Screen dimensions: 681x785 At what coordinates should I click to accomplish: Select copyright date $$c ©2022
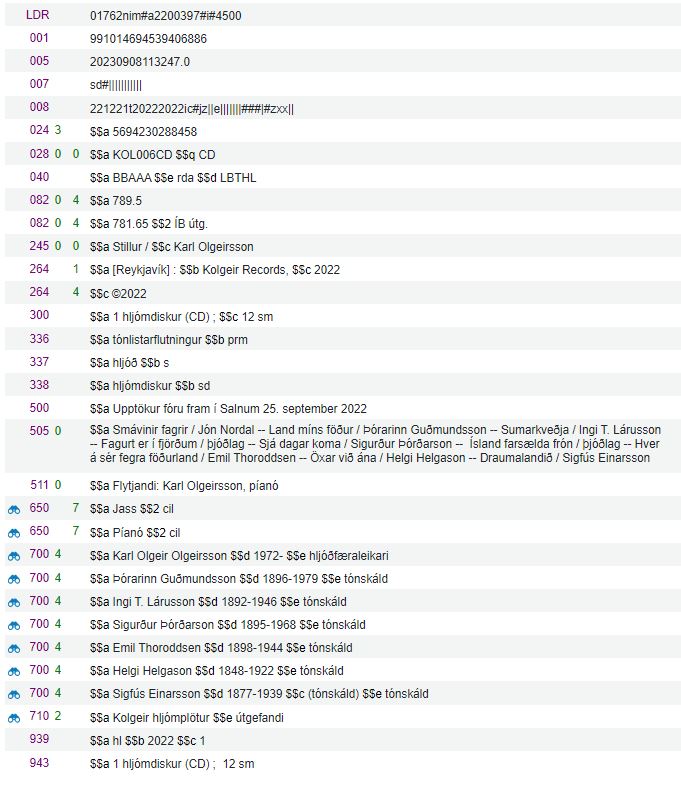click(118, 294)
